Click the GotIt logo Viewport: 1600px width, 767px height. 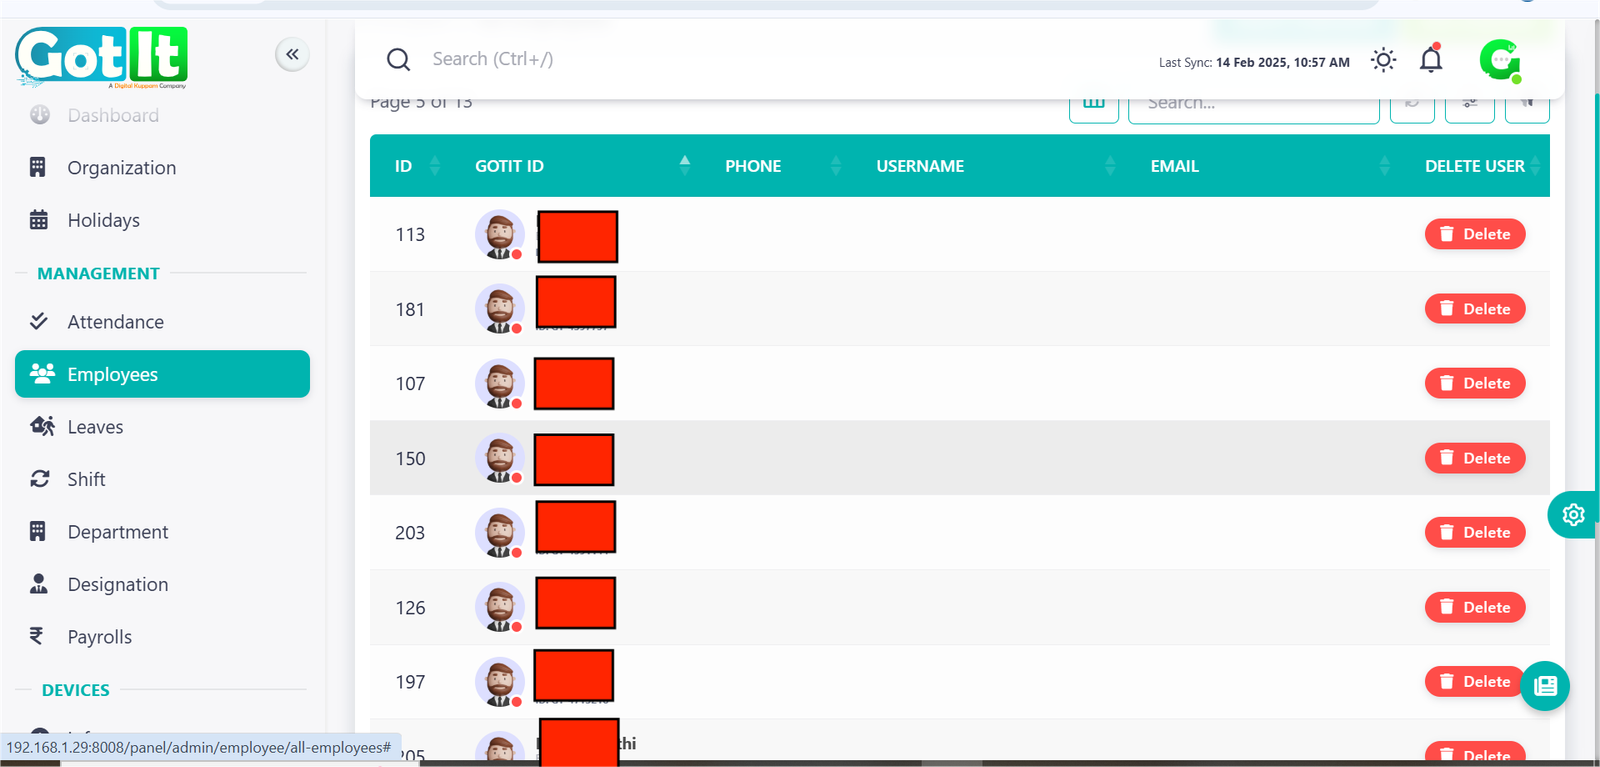[101, 56]
